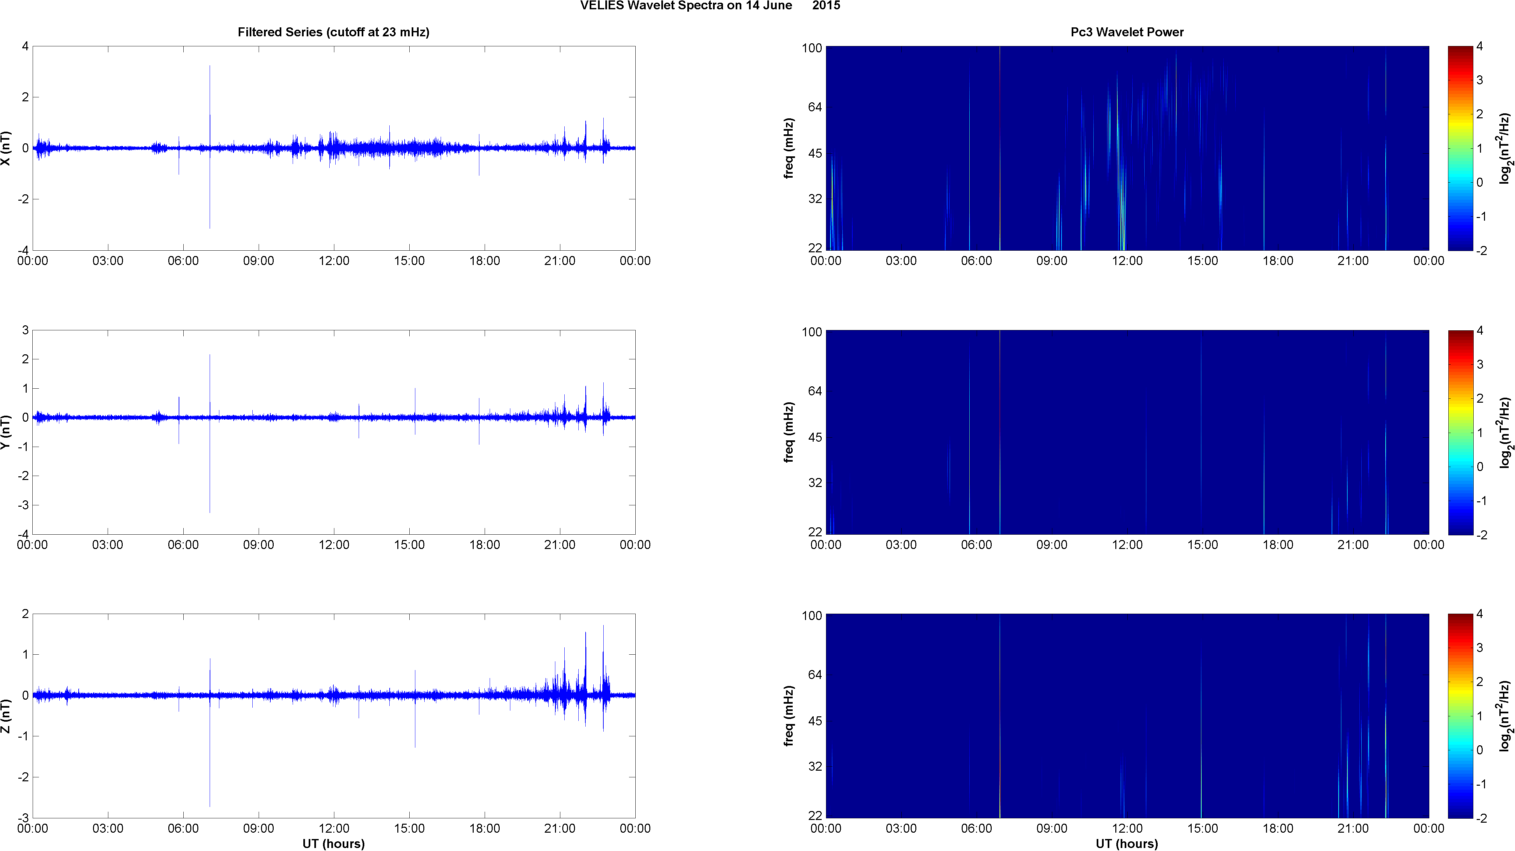Click the bottom spectrogram's colorbar
This screenshot has height=851, width=1515.
click(1460, 716)
